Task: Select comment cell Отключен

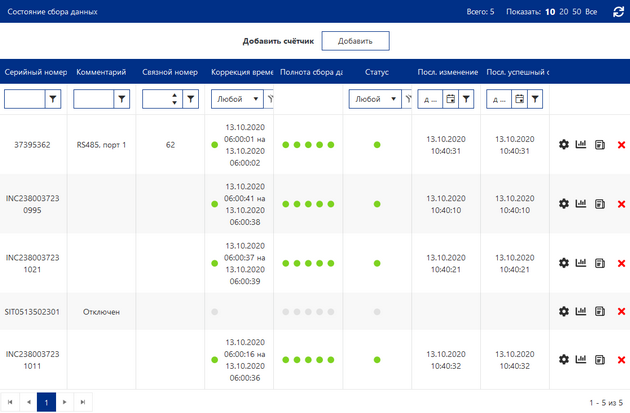Action: (101, 312)
